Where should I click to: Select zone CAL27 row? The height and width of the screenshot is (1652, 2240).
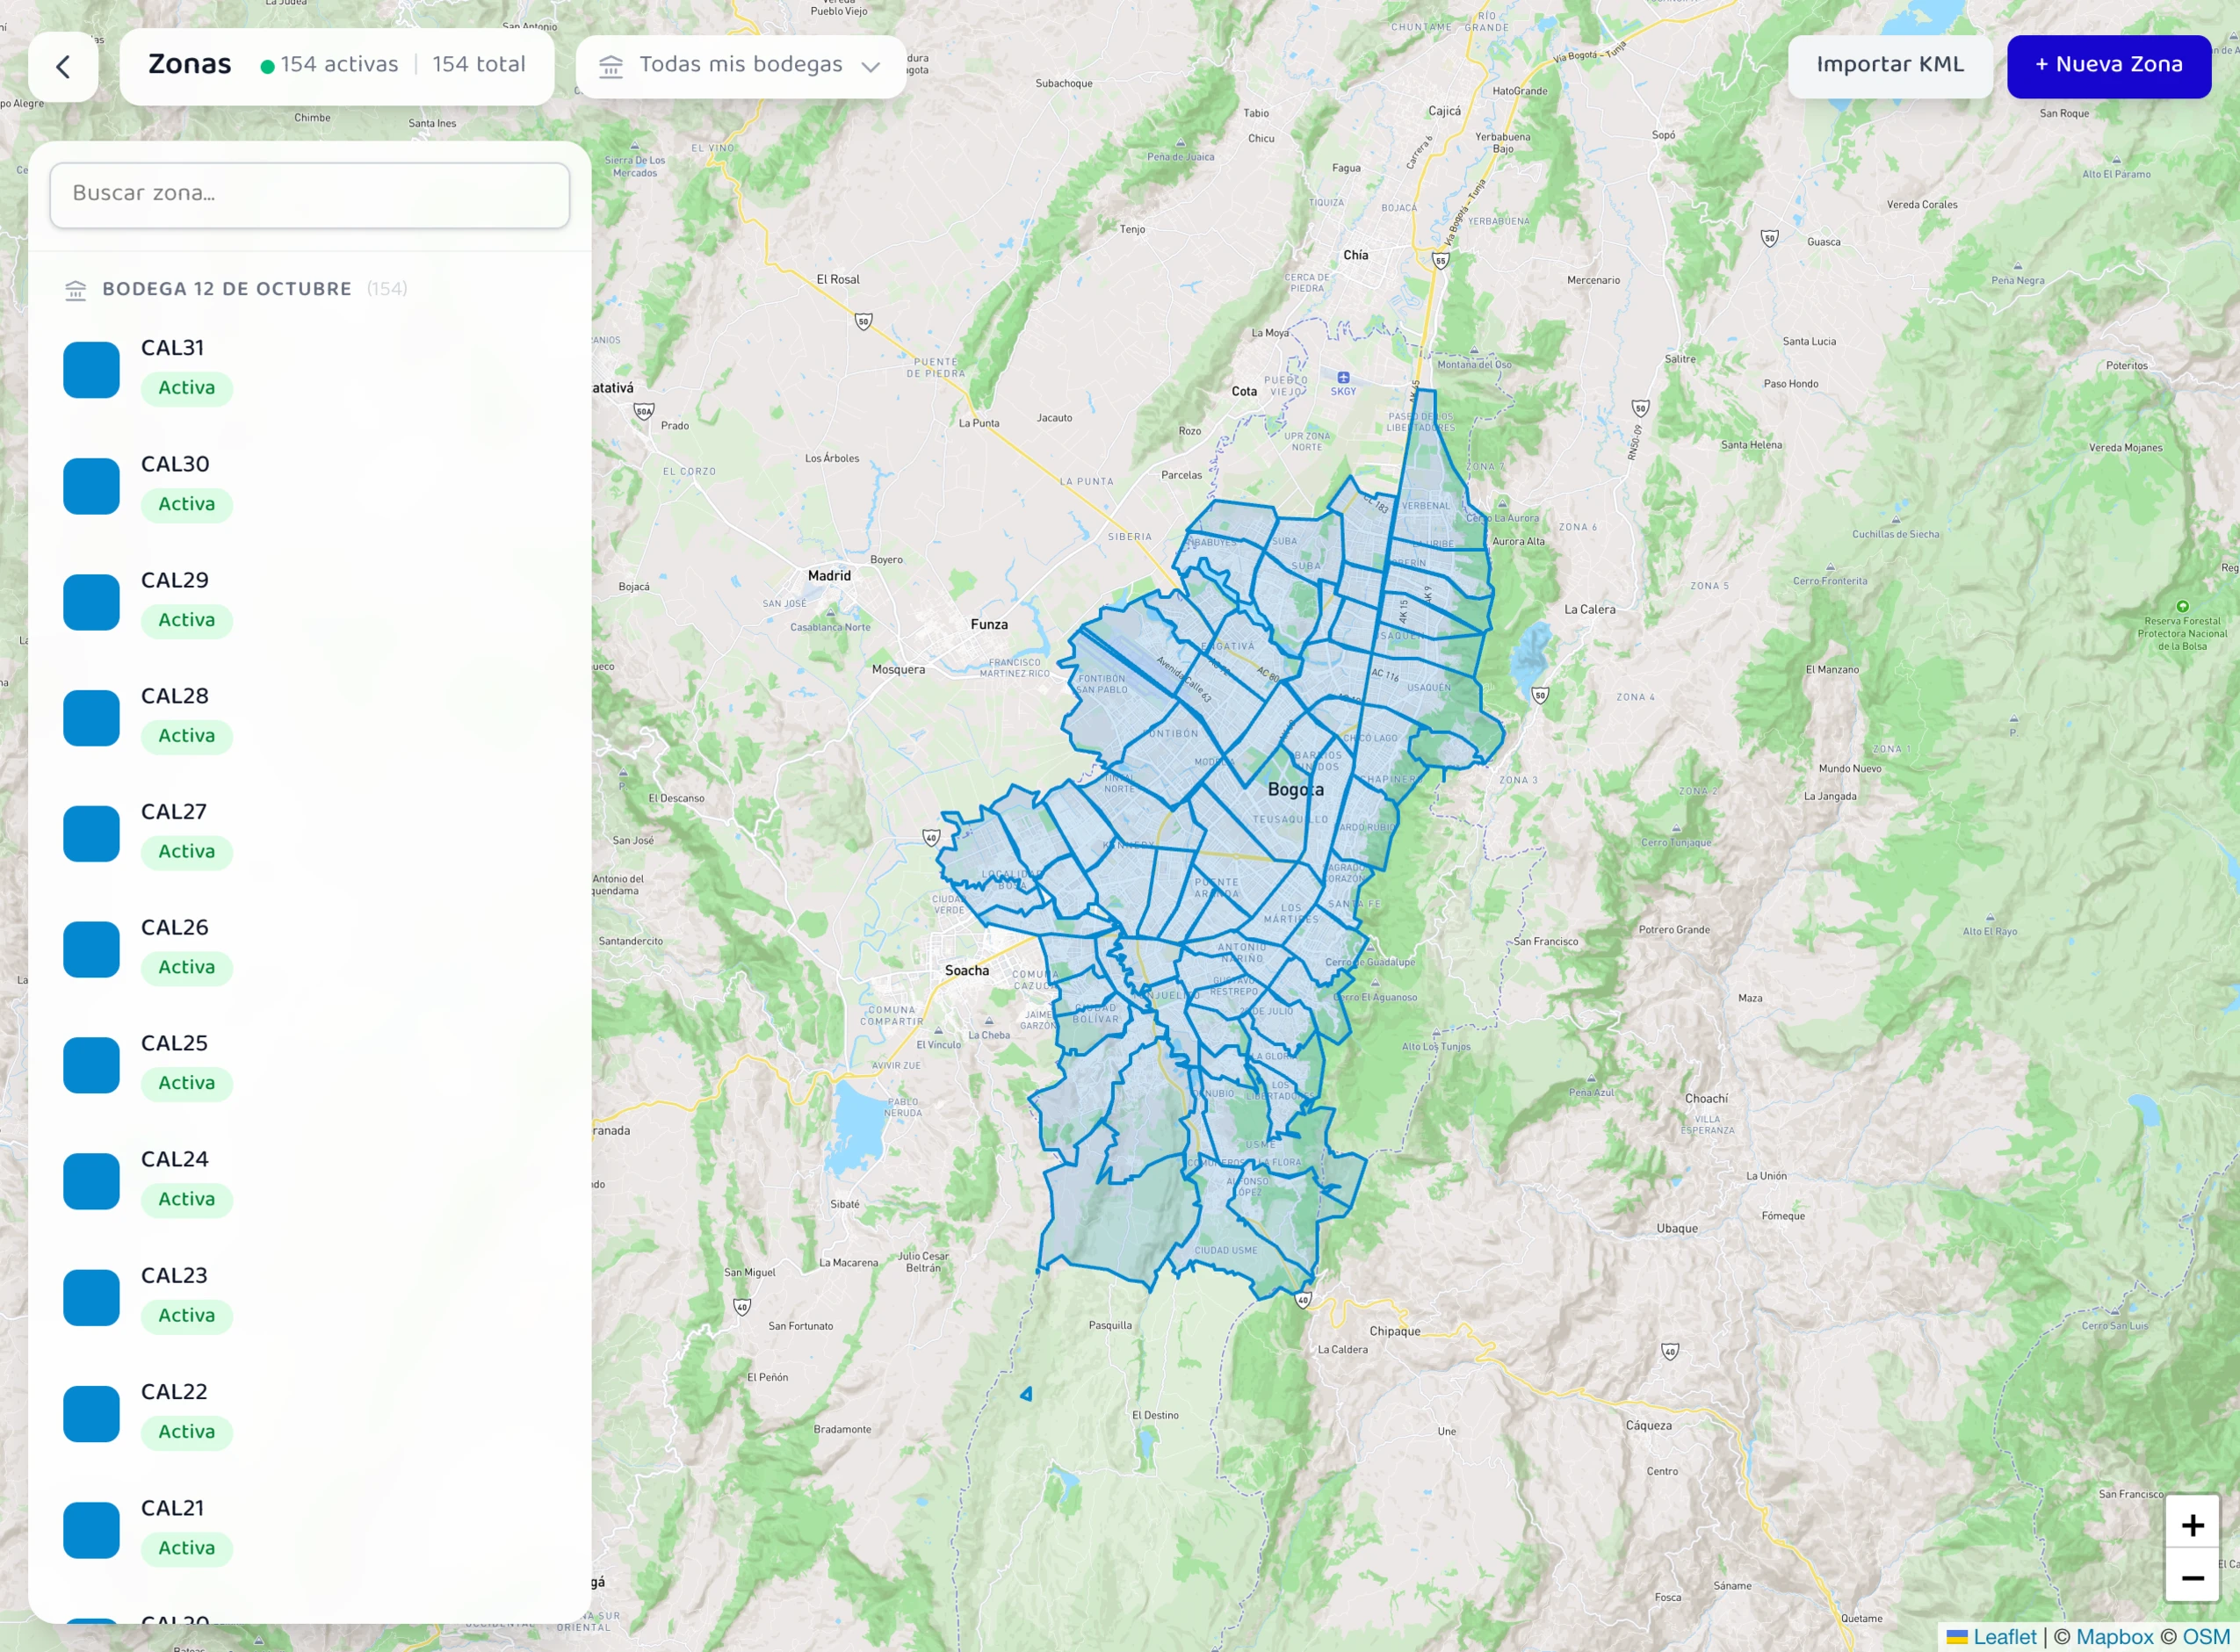tap(310, 833)
